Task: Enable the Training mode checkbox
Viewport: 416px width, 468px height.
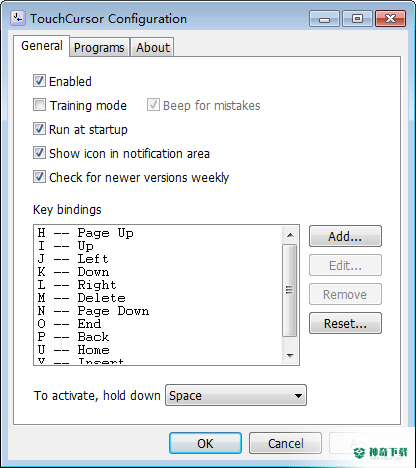Action: pyautogui.click(x=39, y=105)
